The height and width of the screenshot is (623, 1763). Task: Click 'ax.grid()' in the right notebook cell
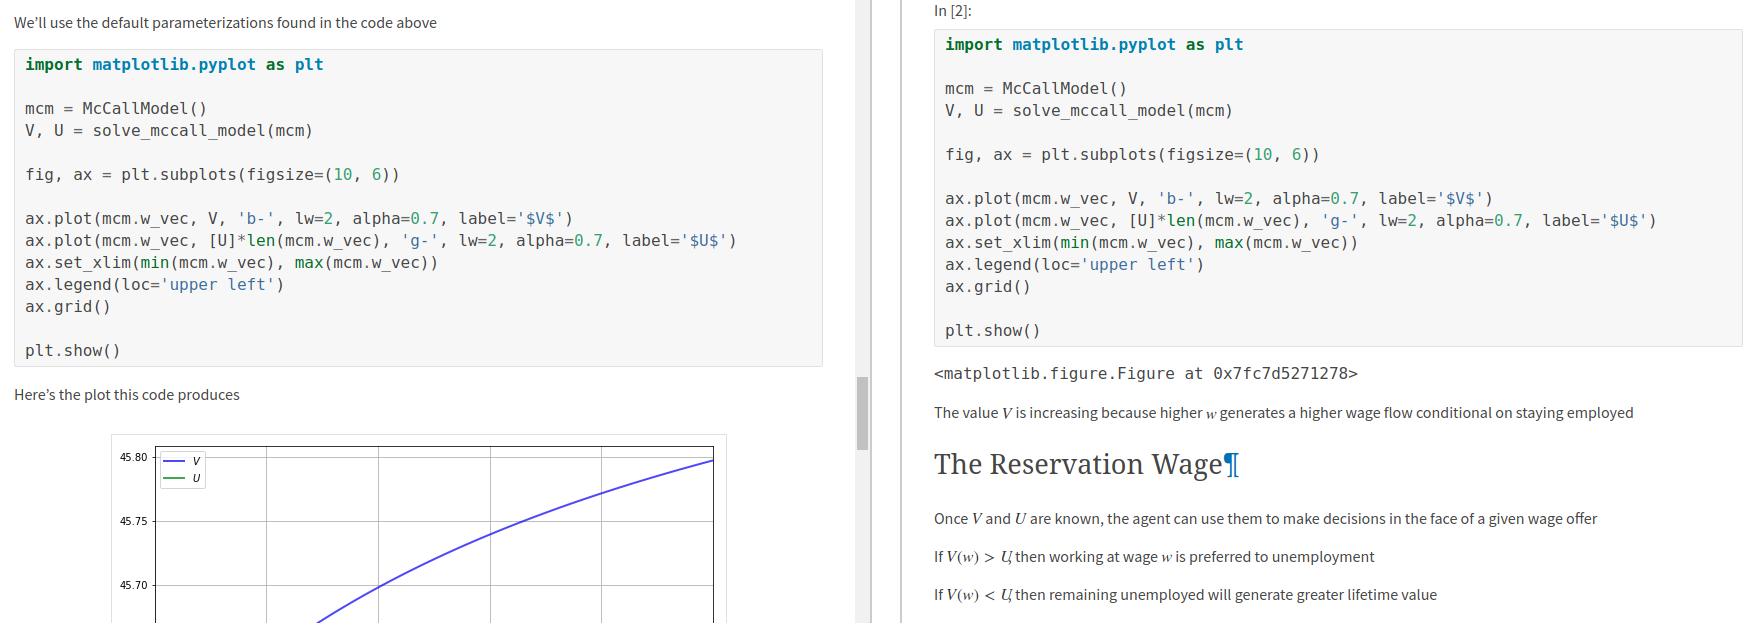pyautogui.click(x=988, y=287)
